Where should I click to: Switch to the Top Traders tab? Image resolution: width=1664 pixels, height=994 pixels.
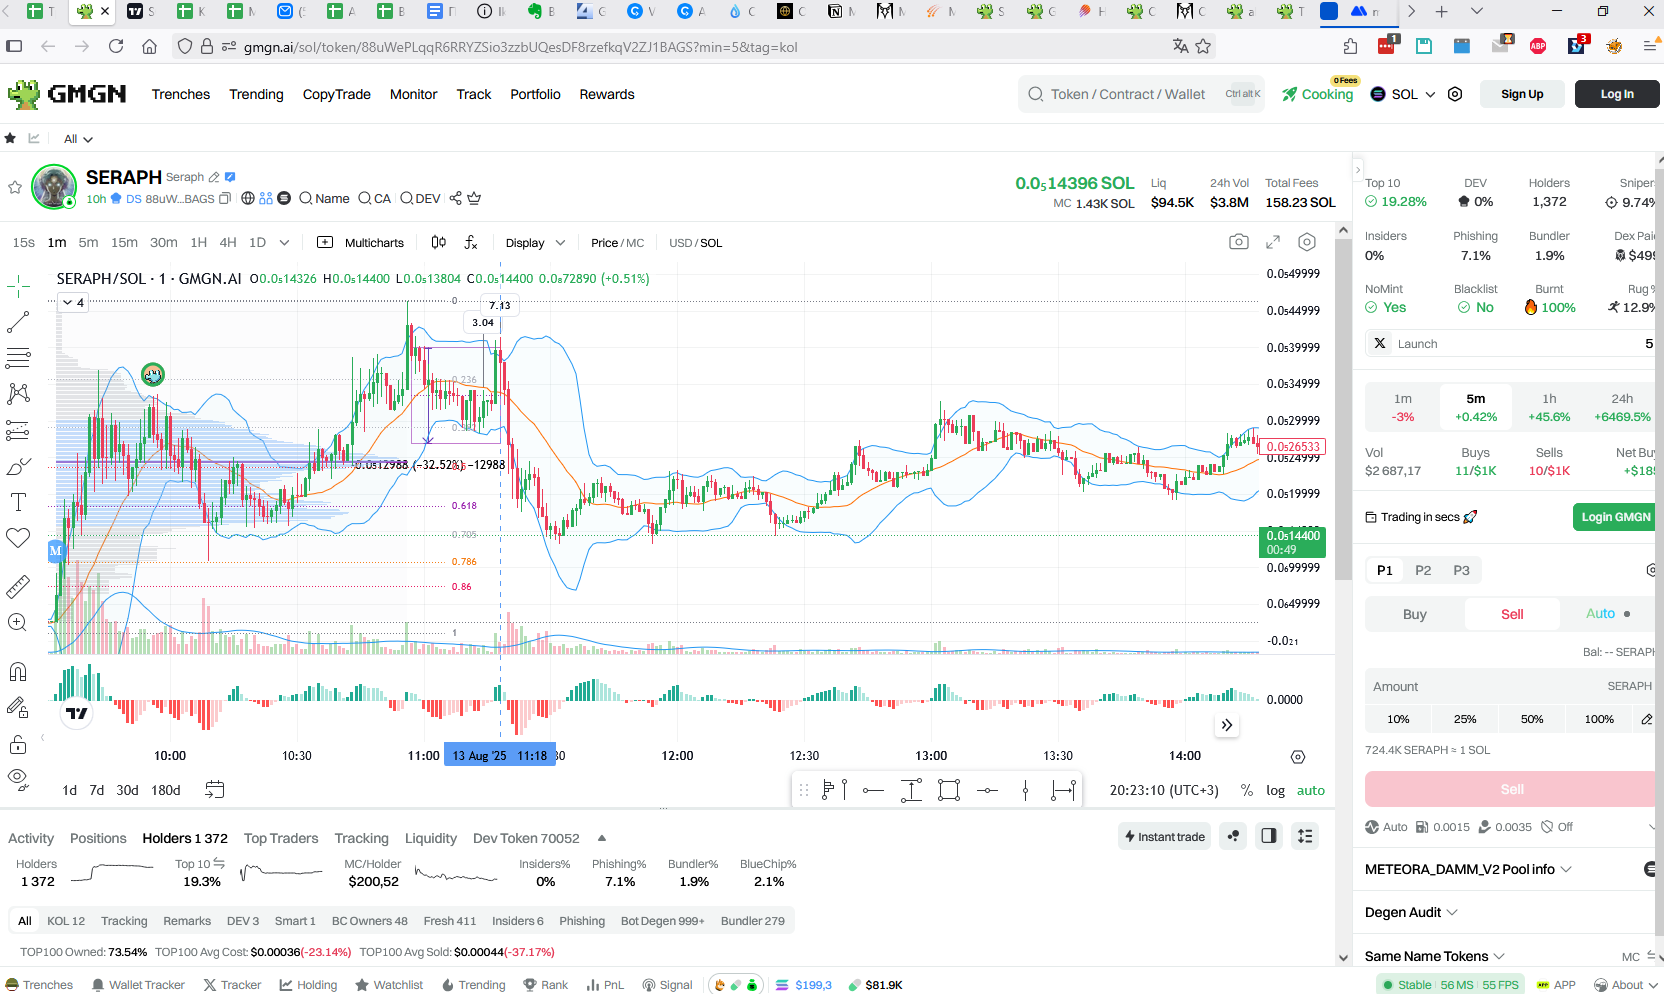tap(281, 838)
